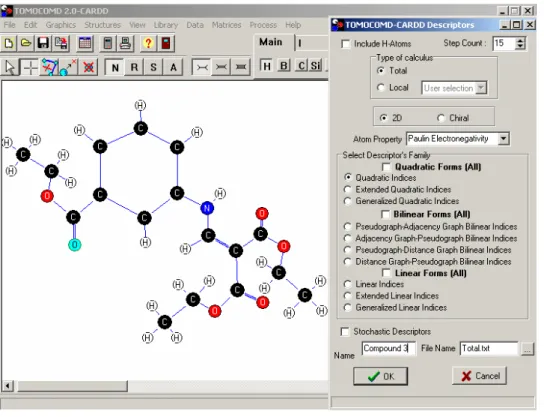Screen dimensions: 544x417
Task: Choose hydrogen H atom button
Action: point(266,66)
